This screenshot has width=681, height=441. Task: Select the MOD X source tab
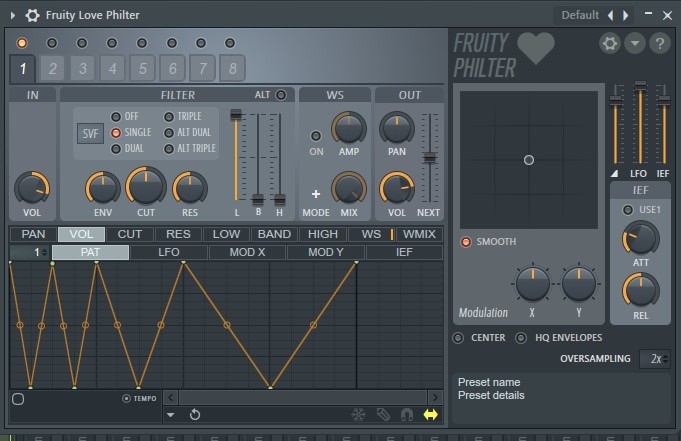click(247, 252)
